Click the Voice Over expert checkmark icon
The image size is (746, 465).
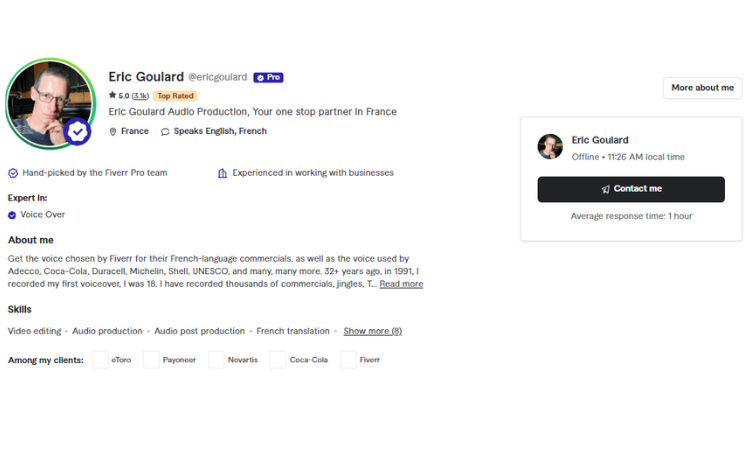pos(12,215)
